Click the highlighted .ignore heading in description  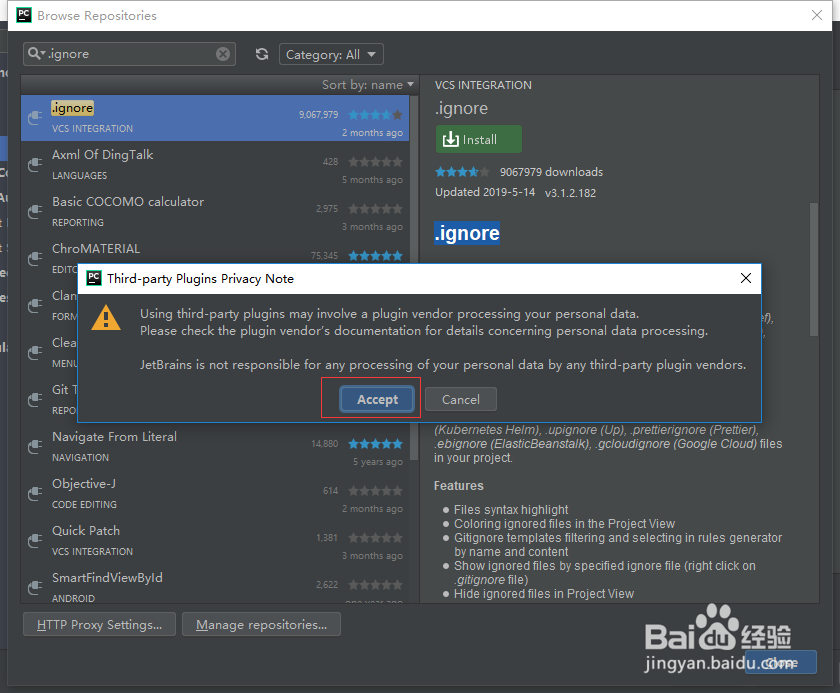[467, 233]
